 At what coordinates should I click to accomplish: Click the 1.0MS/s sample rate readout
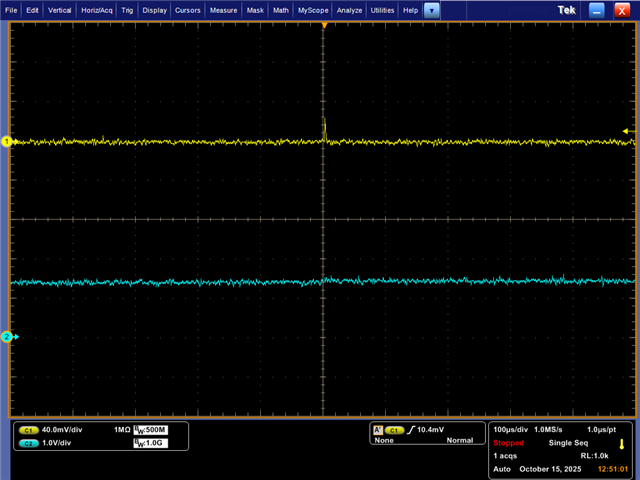coord(548,430)
